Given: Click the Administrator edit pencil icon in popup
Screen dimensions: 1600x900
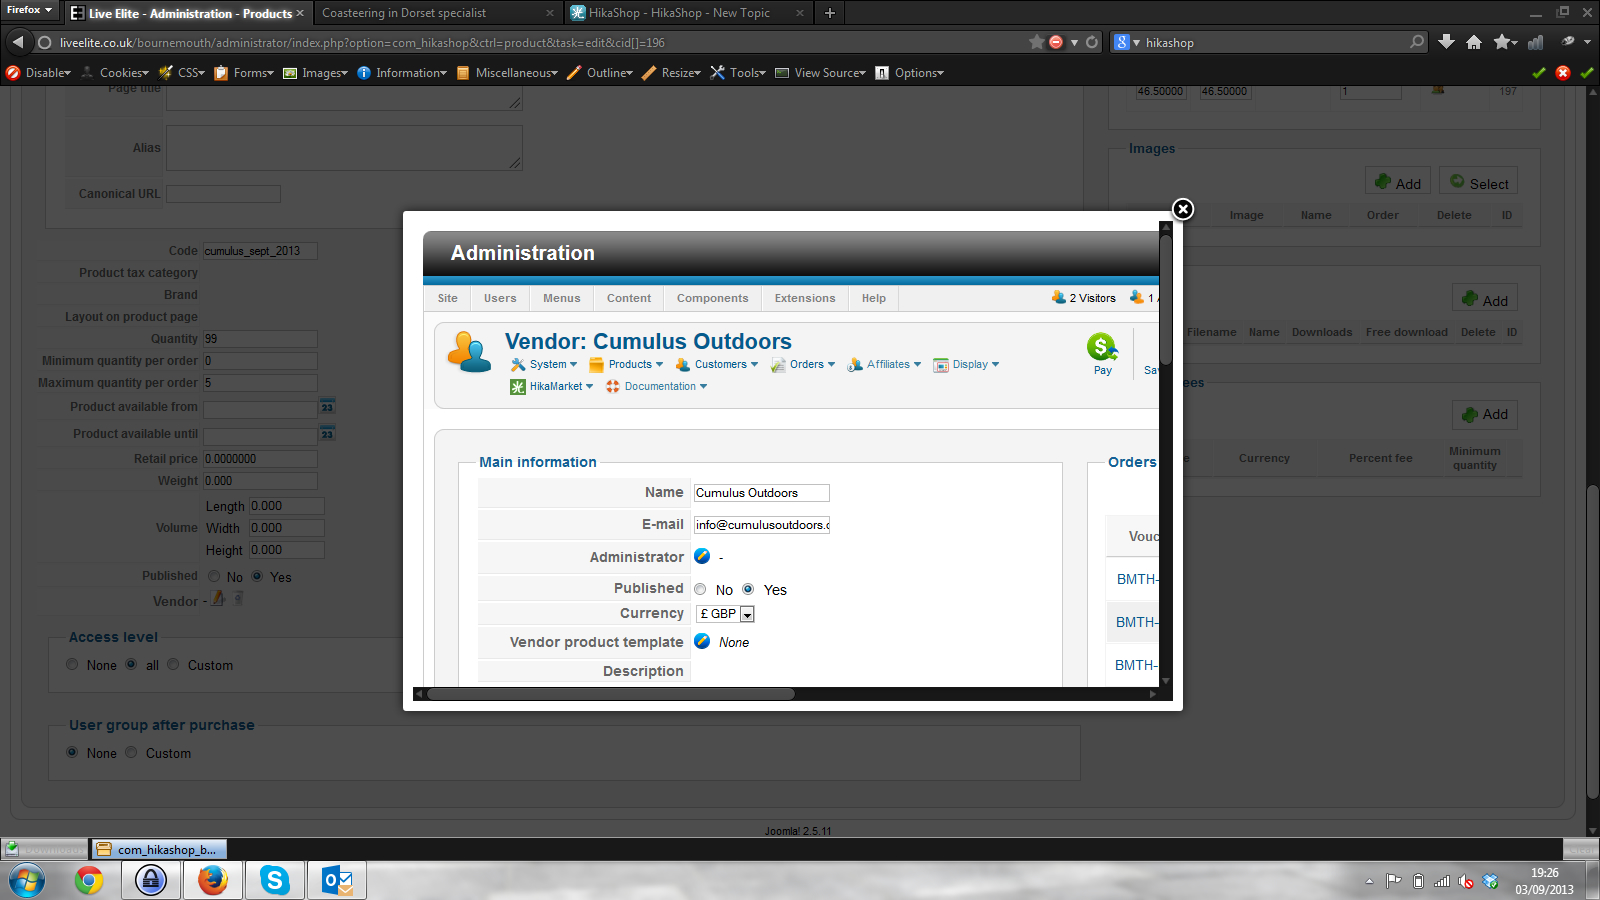Looking at the screenshot, I should coord(702,556).
